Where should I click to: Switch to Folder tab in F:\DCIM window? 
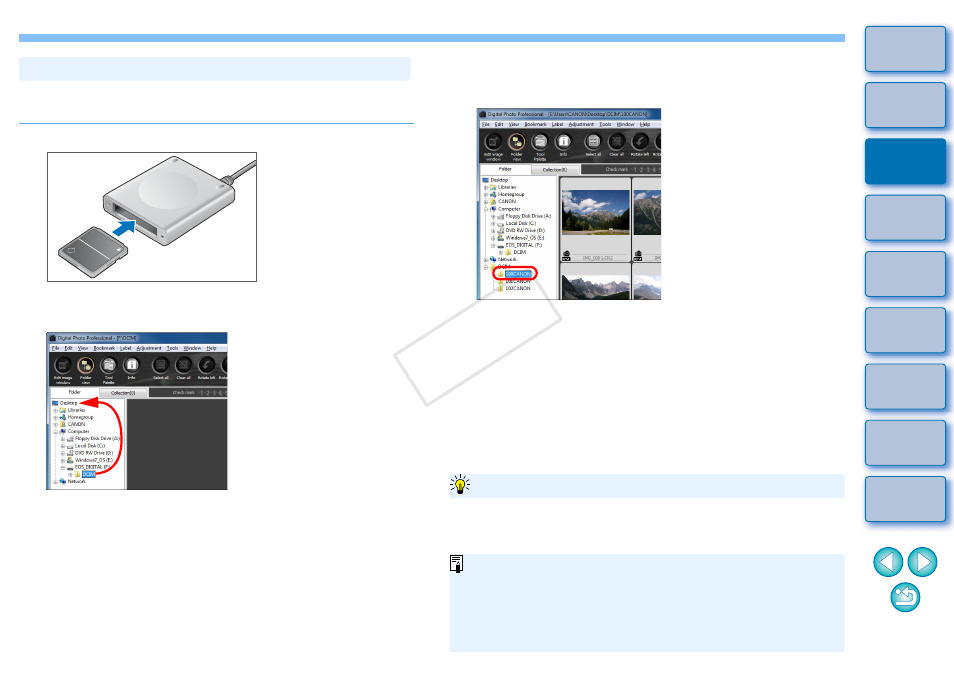74,392
